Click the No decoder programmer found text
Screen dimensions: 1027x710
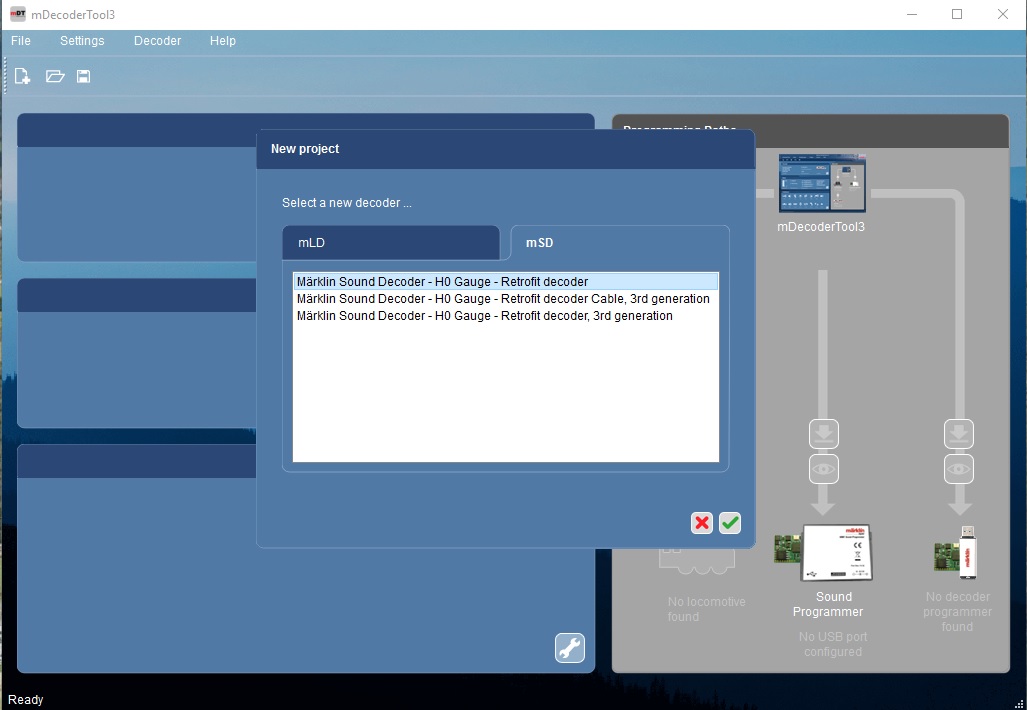958,612
